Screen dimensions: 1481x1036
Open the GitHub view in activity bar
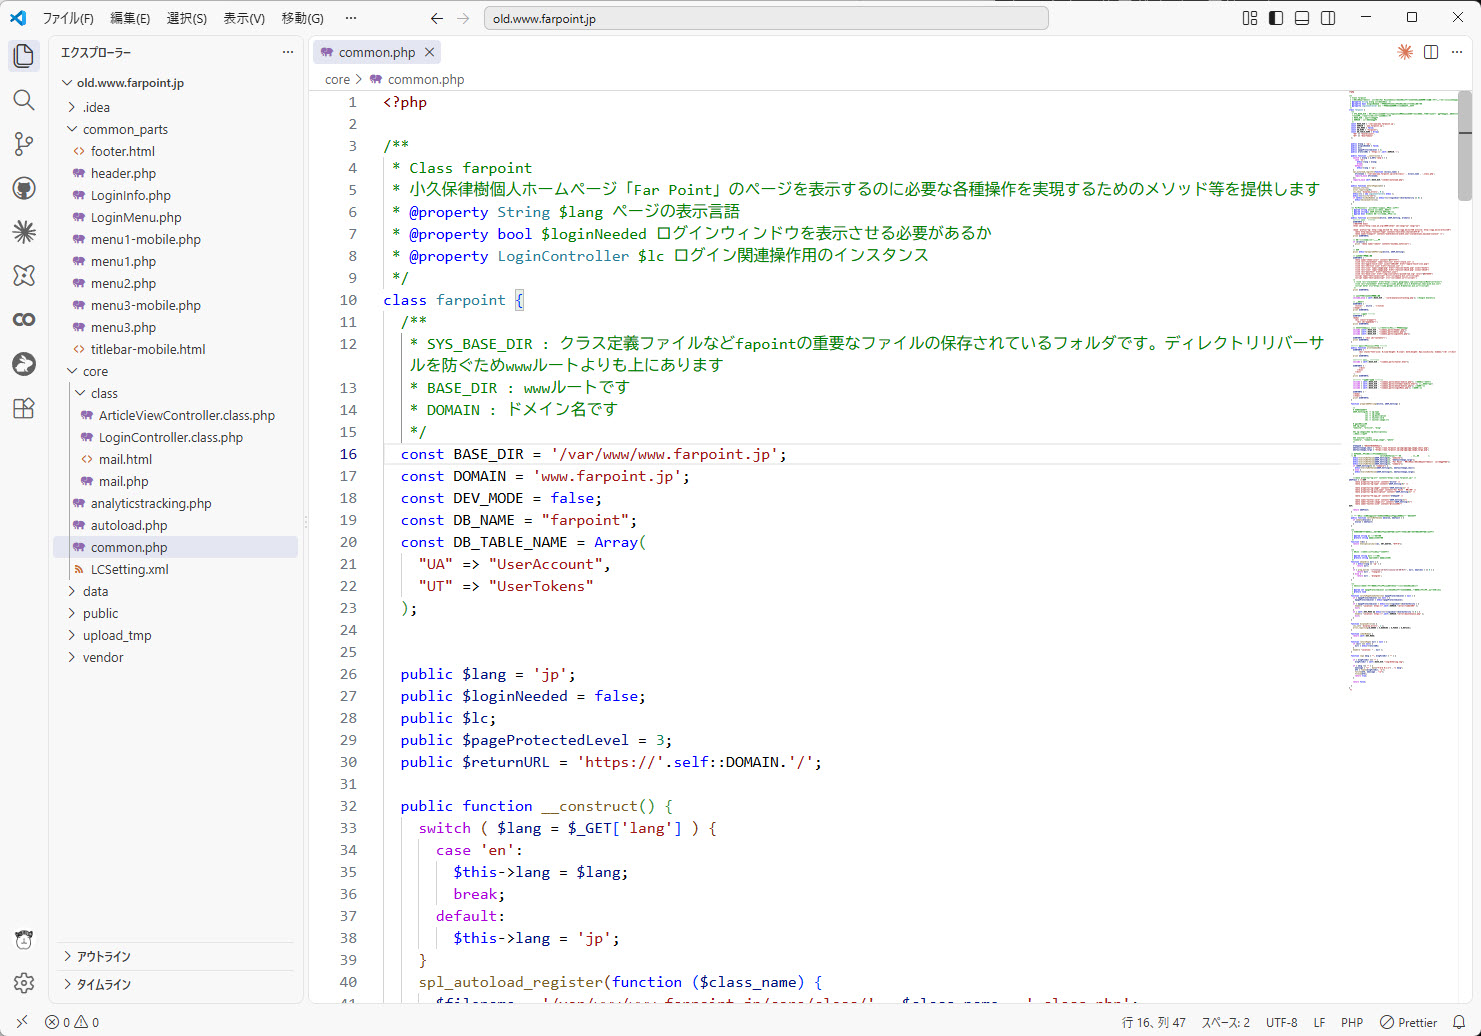point(24,188)
